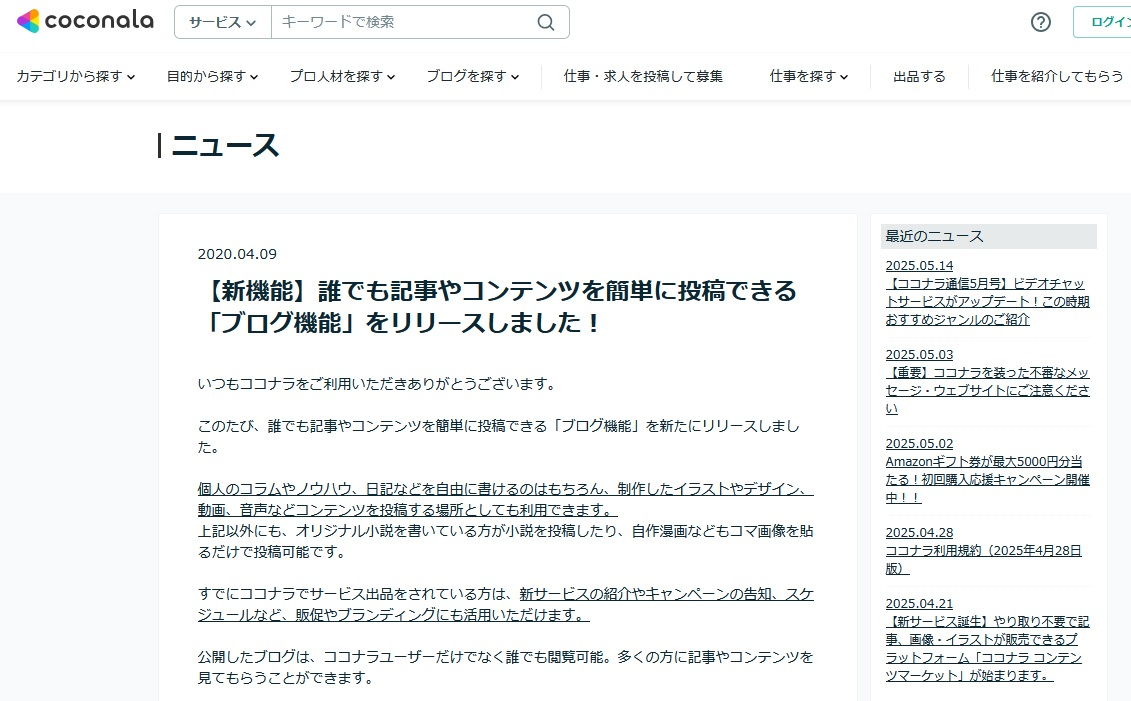
Task: Click the ログイン button
Action: 1102,22
